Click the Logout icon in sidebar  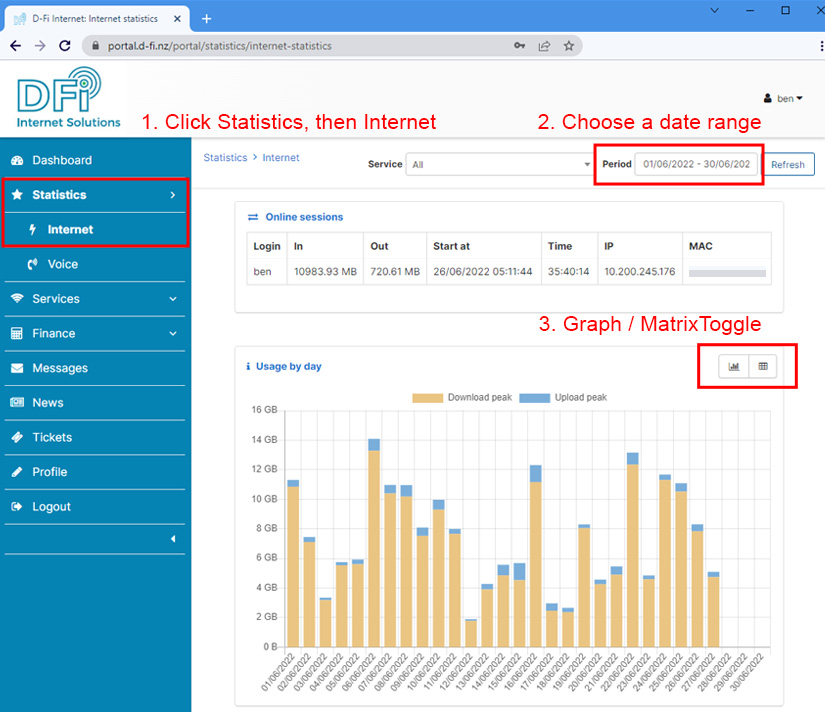point(17,507)
